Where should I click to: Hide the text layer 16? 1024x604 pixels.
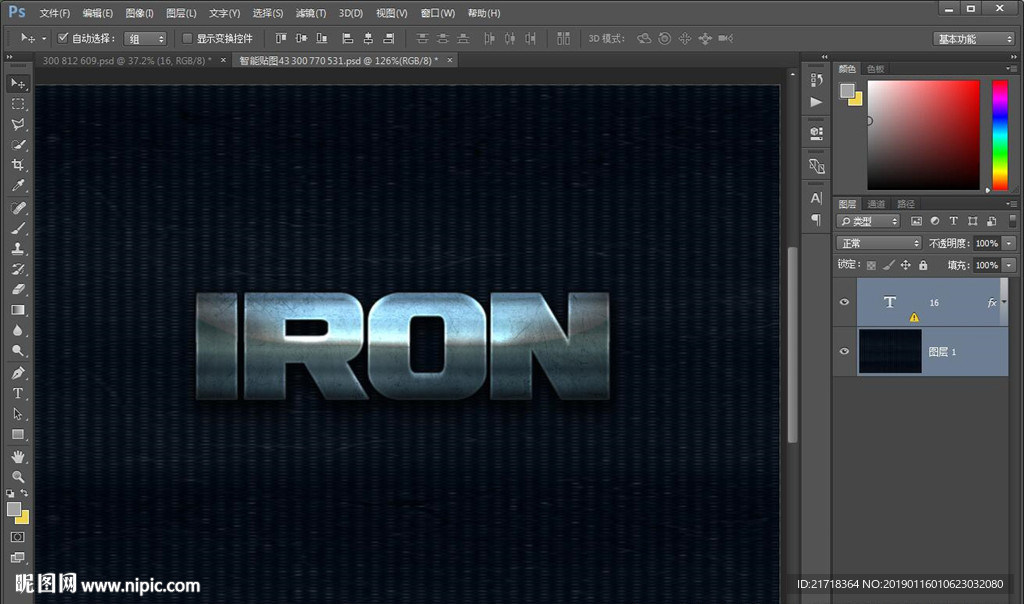pyautogui.click(x=845, y=302)
